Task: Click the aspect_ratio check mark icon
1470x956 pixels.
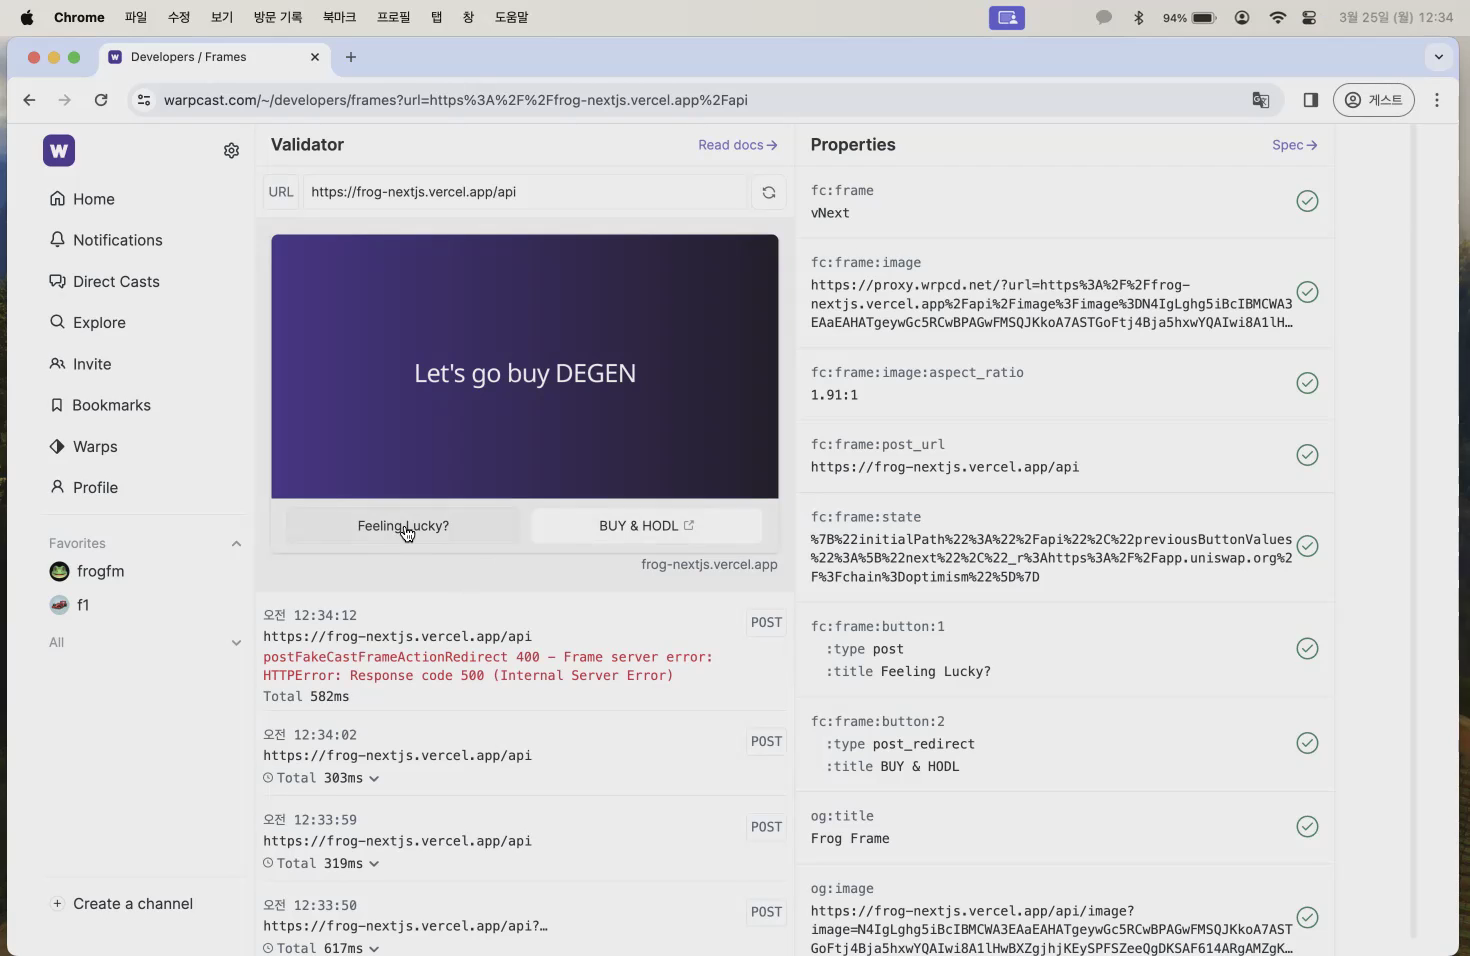Action: 1307,383
